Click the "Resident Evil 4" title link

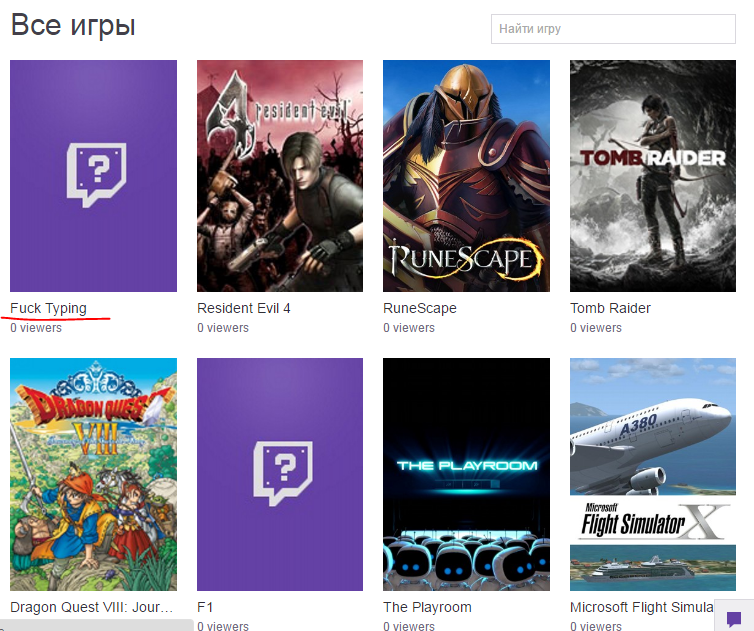(x=244, y=308)
